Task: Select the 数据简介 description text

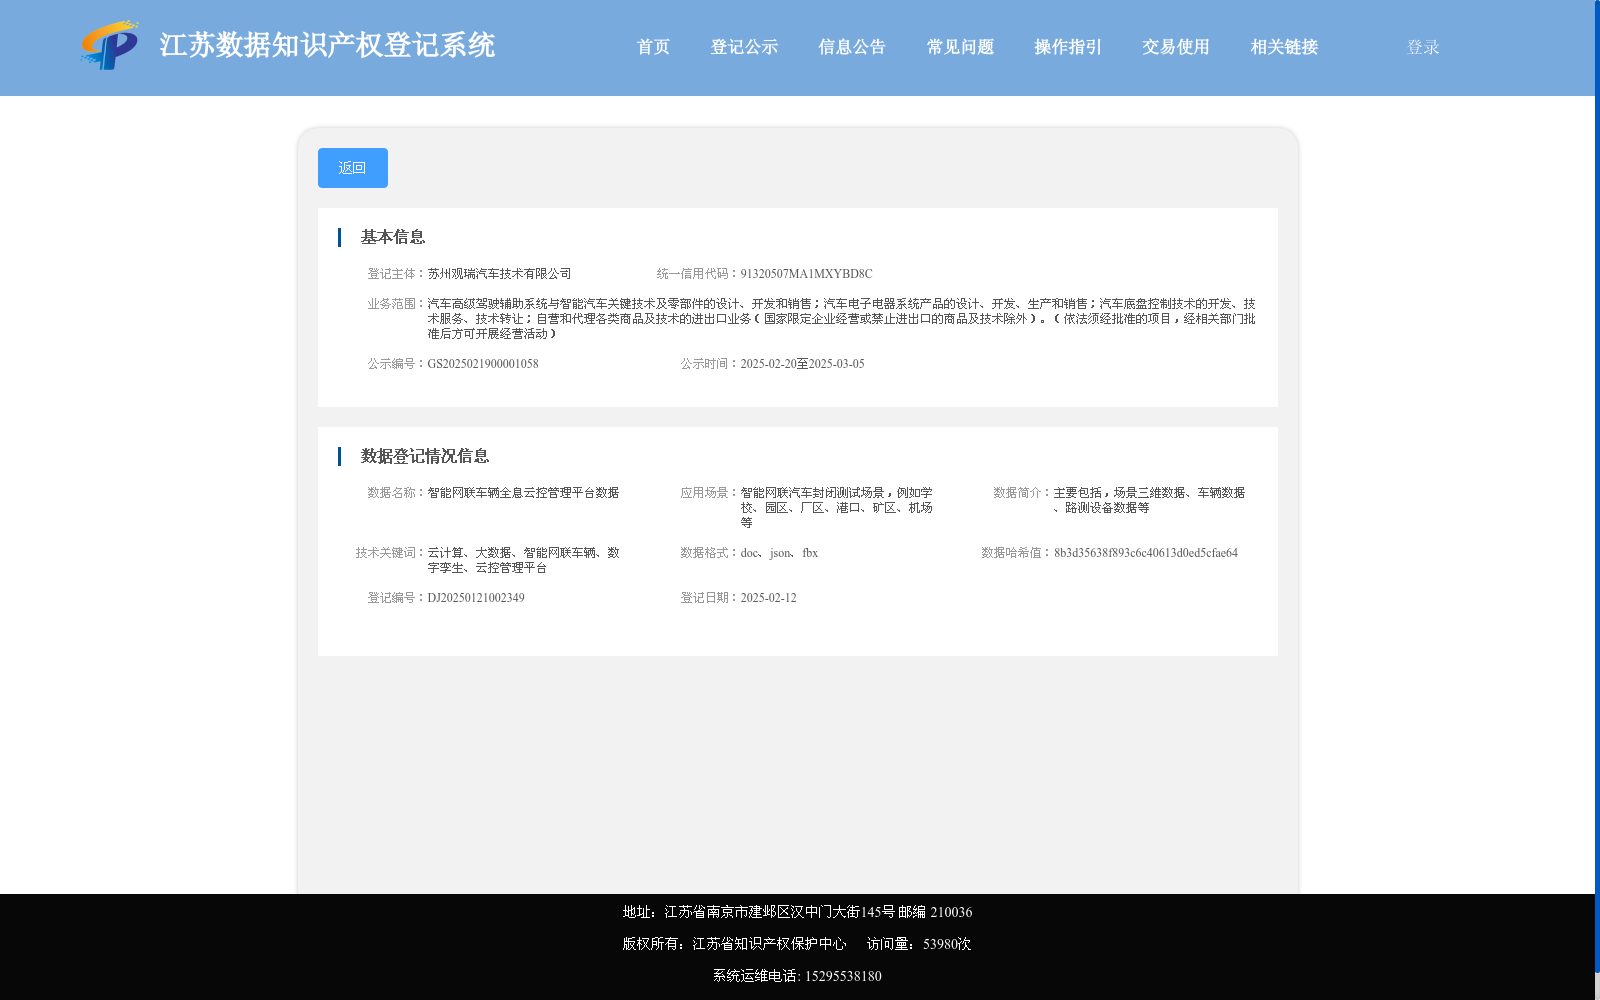Action: coord(1149,500)
